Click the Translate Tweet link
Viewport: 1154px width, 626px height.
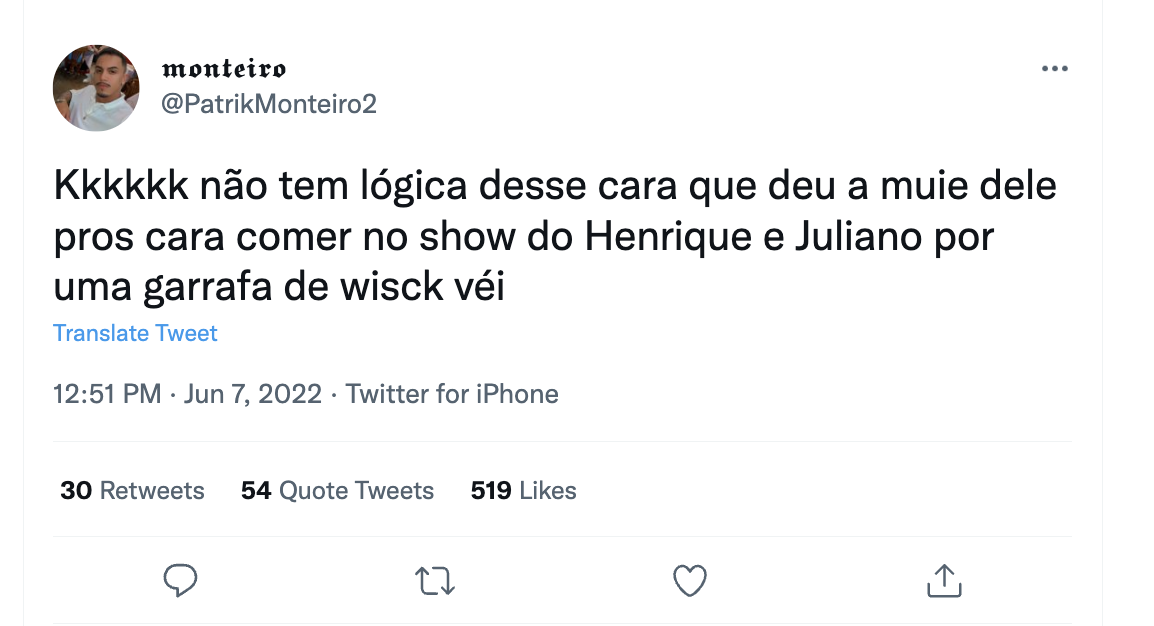coord(135,333)
